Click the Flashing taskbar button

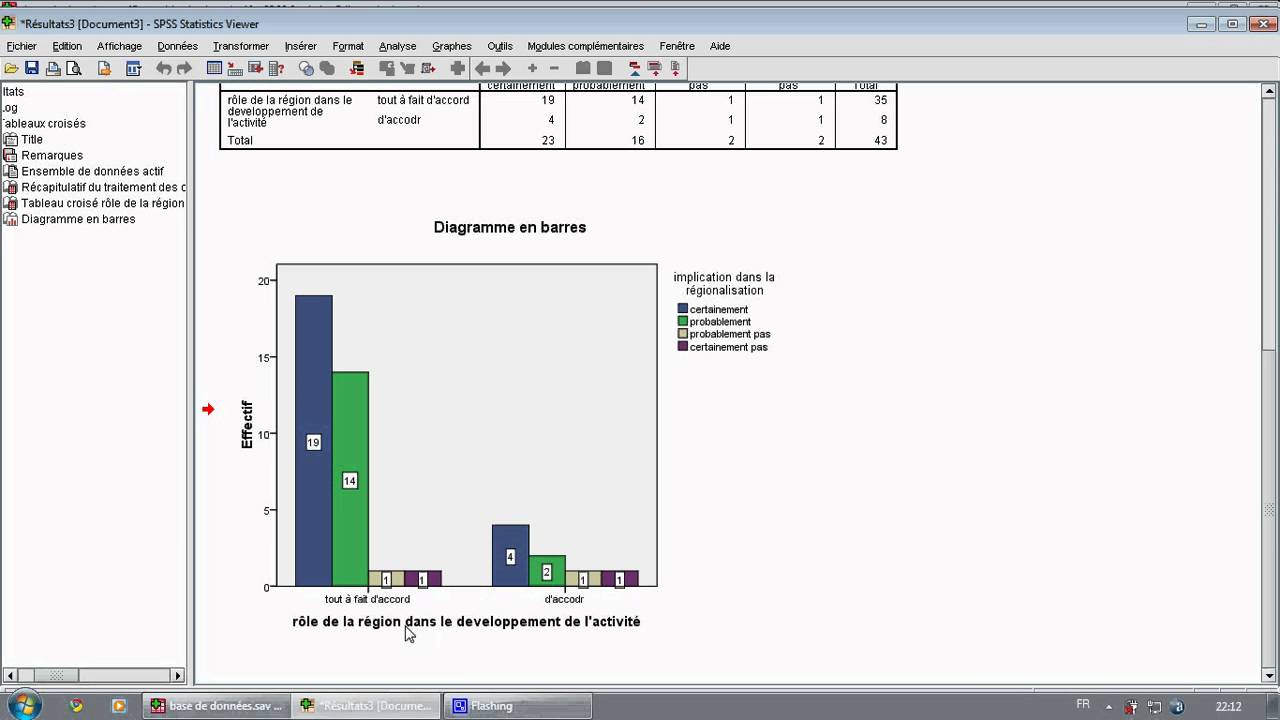tap(518, 706)
